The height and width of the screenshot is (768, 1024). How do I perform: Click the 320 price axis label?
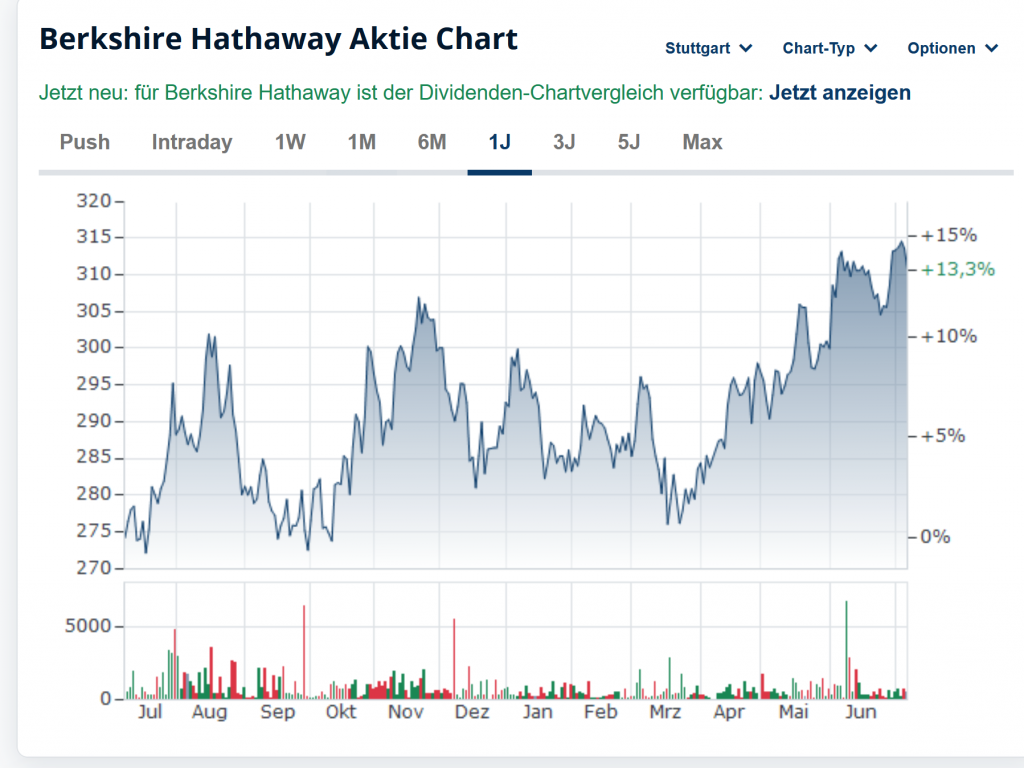point(94,200)
